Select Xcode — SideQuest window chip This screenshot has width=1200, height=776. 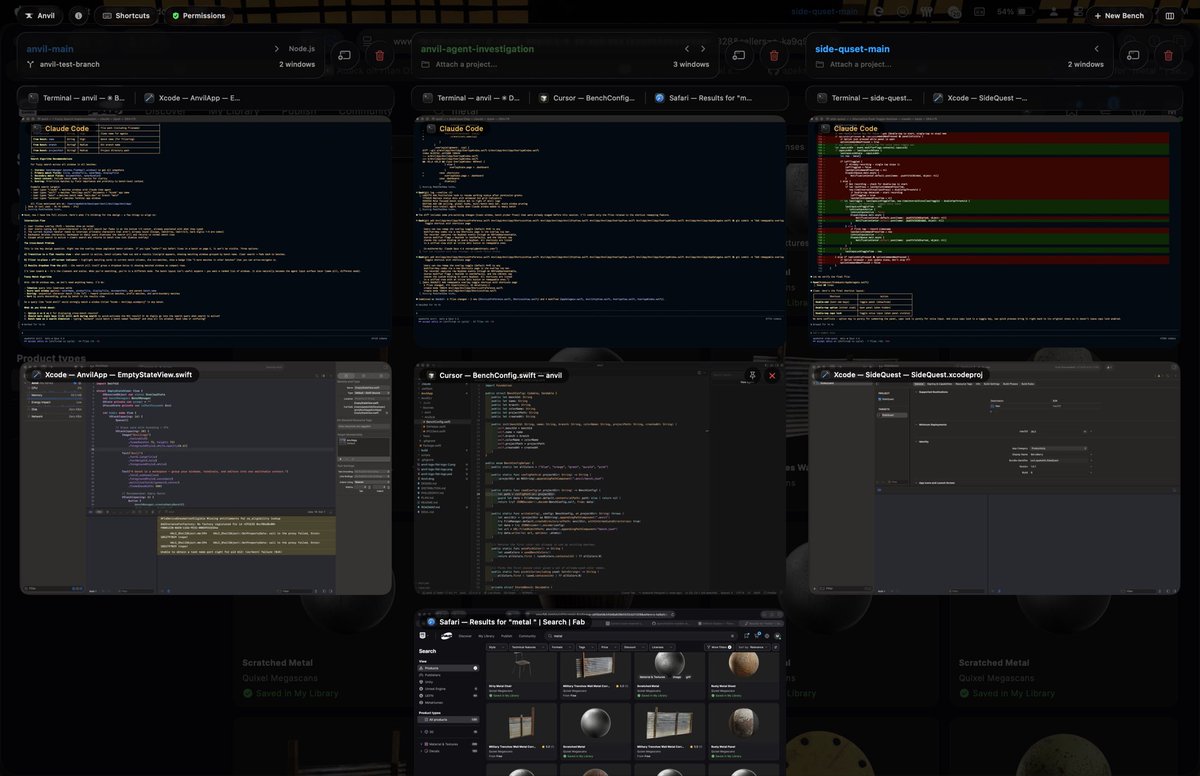(x=982, y=98)
